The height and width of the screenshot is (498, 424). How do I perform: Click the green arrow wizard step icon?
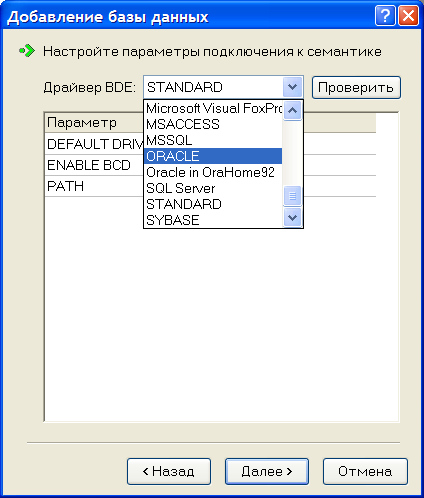(27, 51)
